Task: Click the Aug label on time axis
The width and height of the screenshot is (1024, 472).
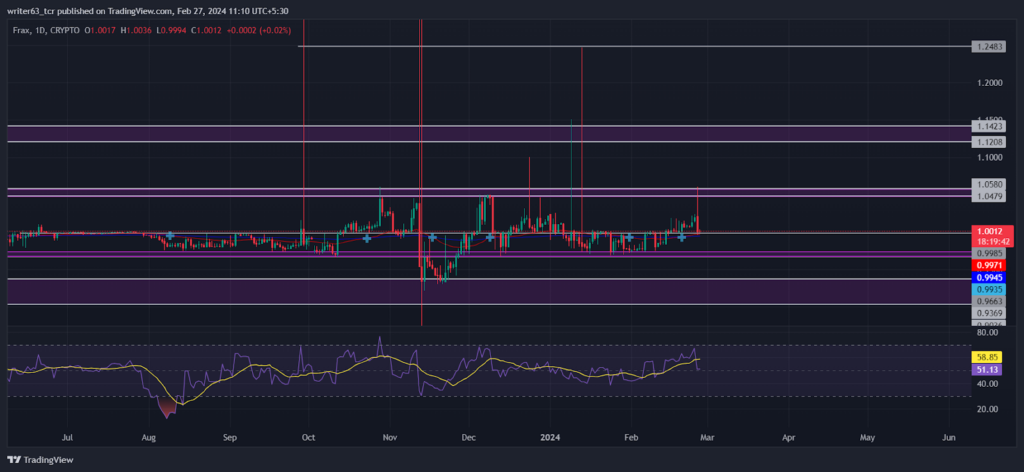Action: click(x=148, y=437)
